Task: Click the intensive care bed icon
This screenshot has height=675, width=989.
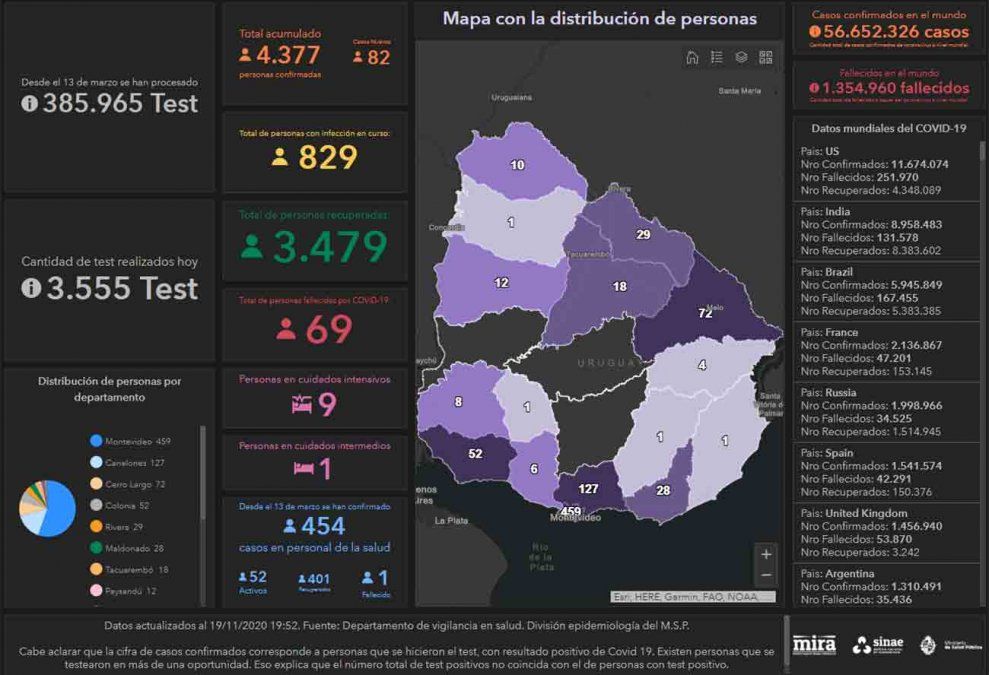Action: pos(301,404)
